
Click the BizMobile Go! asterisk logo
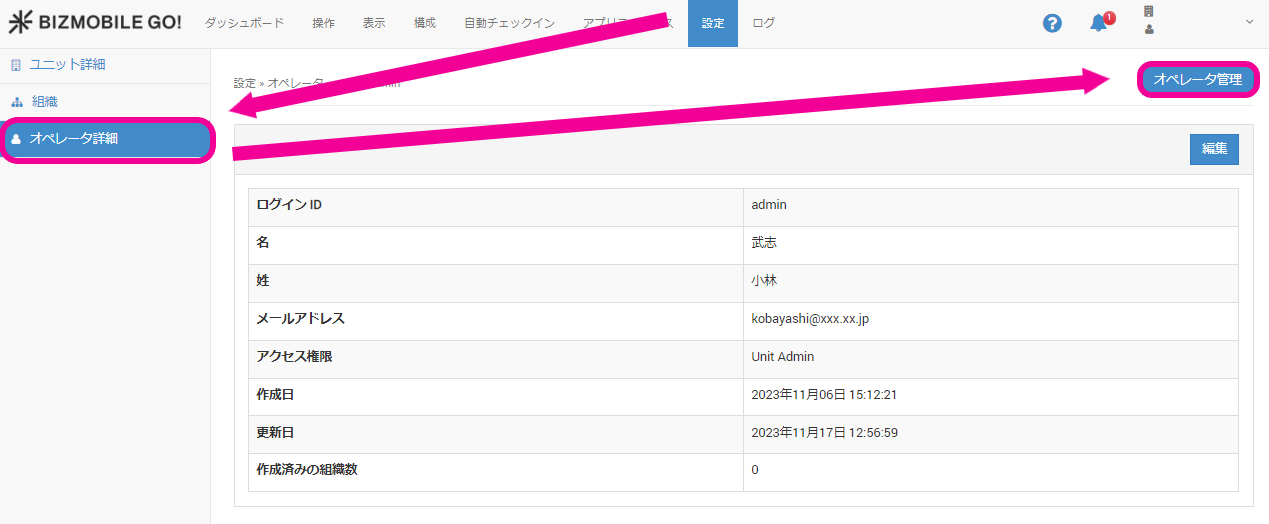tap(21, 23)
